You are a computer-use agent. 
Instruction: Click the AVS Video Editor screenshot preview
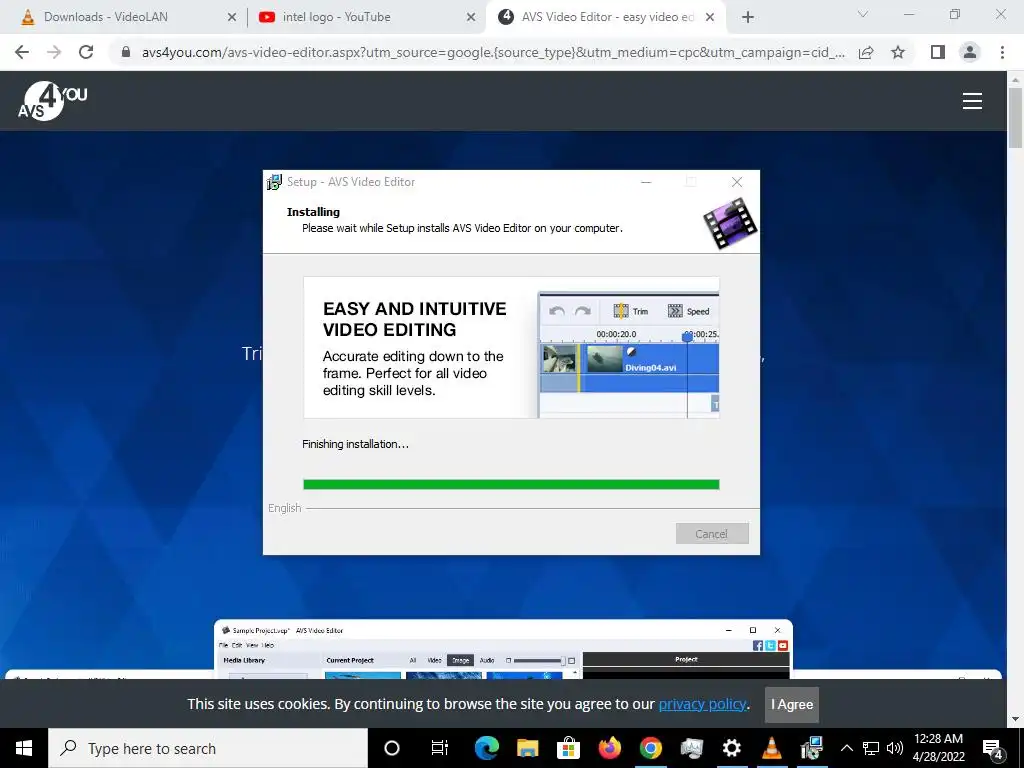(504, 649)
